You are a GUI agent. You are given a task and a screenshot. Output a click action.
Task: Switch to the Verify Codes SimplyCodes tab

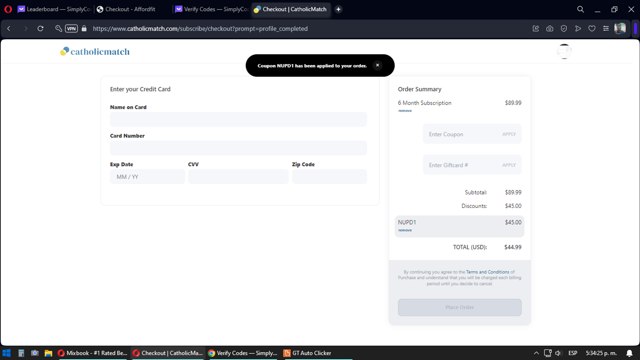pos(211,9)
